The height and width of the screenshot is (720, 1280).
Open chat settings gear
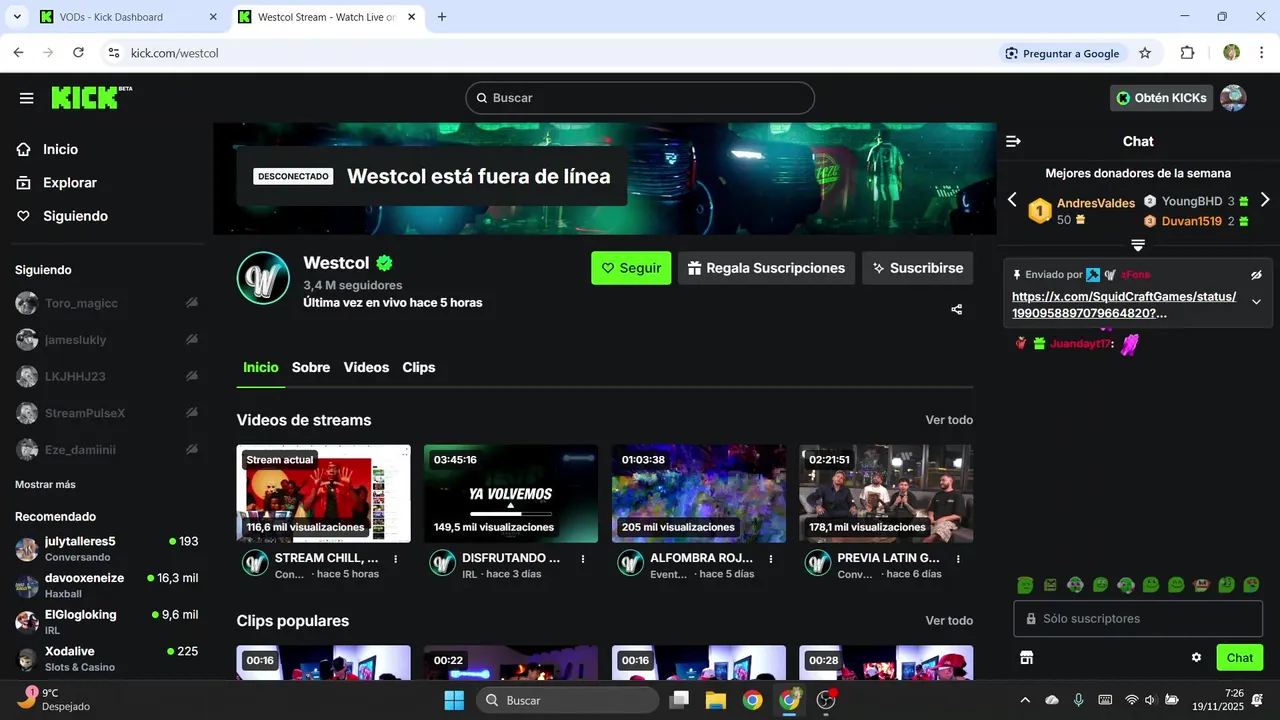(x=1196, y=658)
